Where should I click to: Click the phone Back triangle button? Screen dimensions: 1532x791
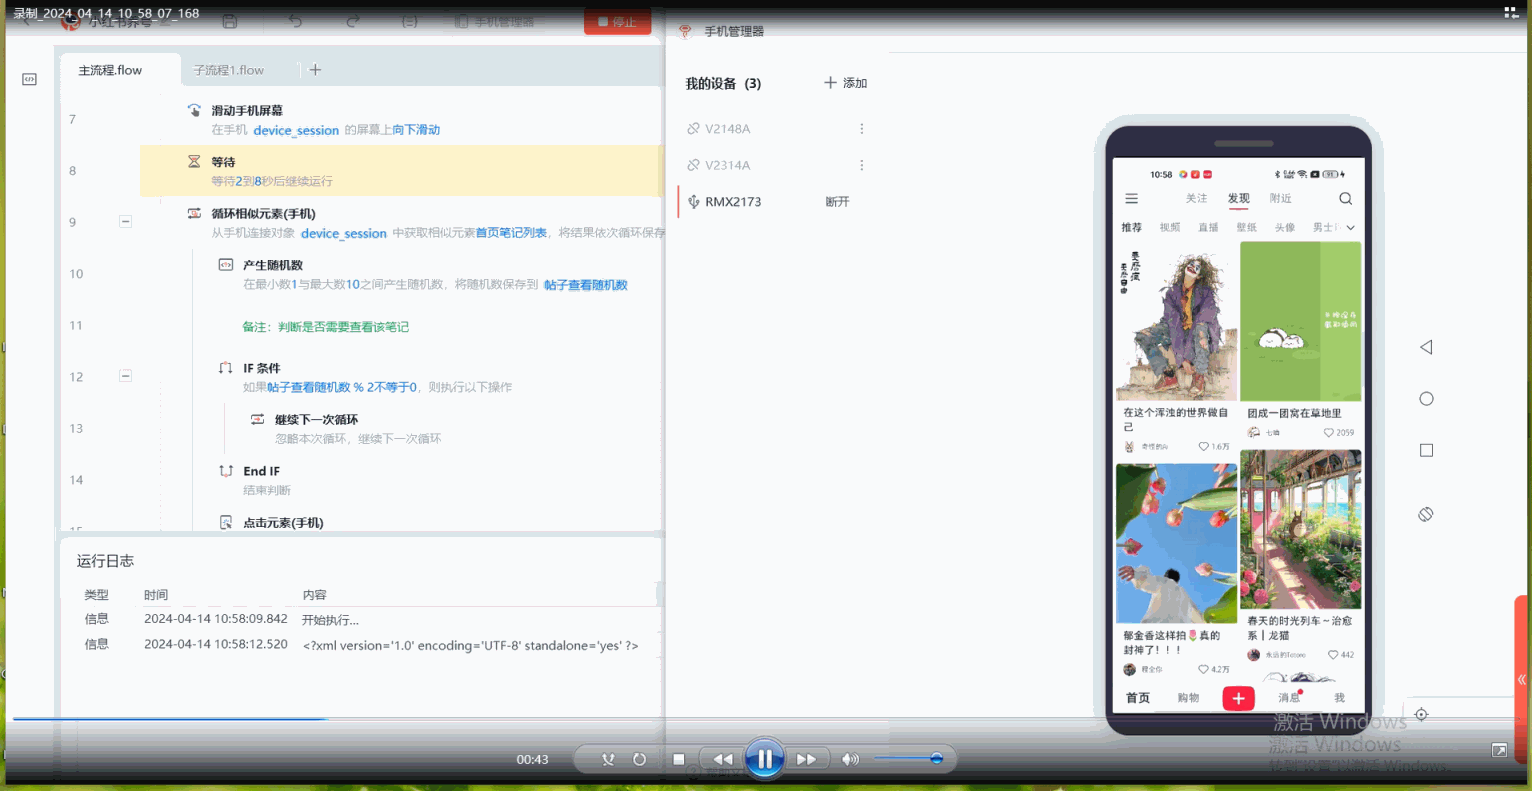pos(1426,347)
